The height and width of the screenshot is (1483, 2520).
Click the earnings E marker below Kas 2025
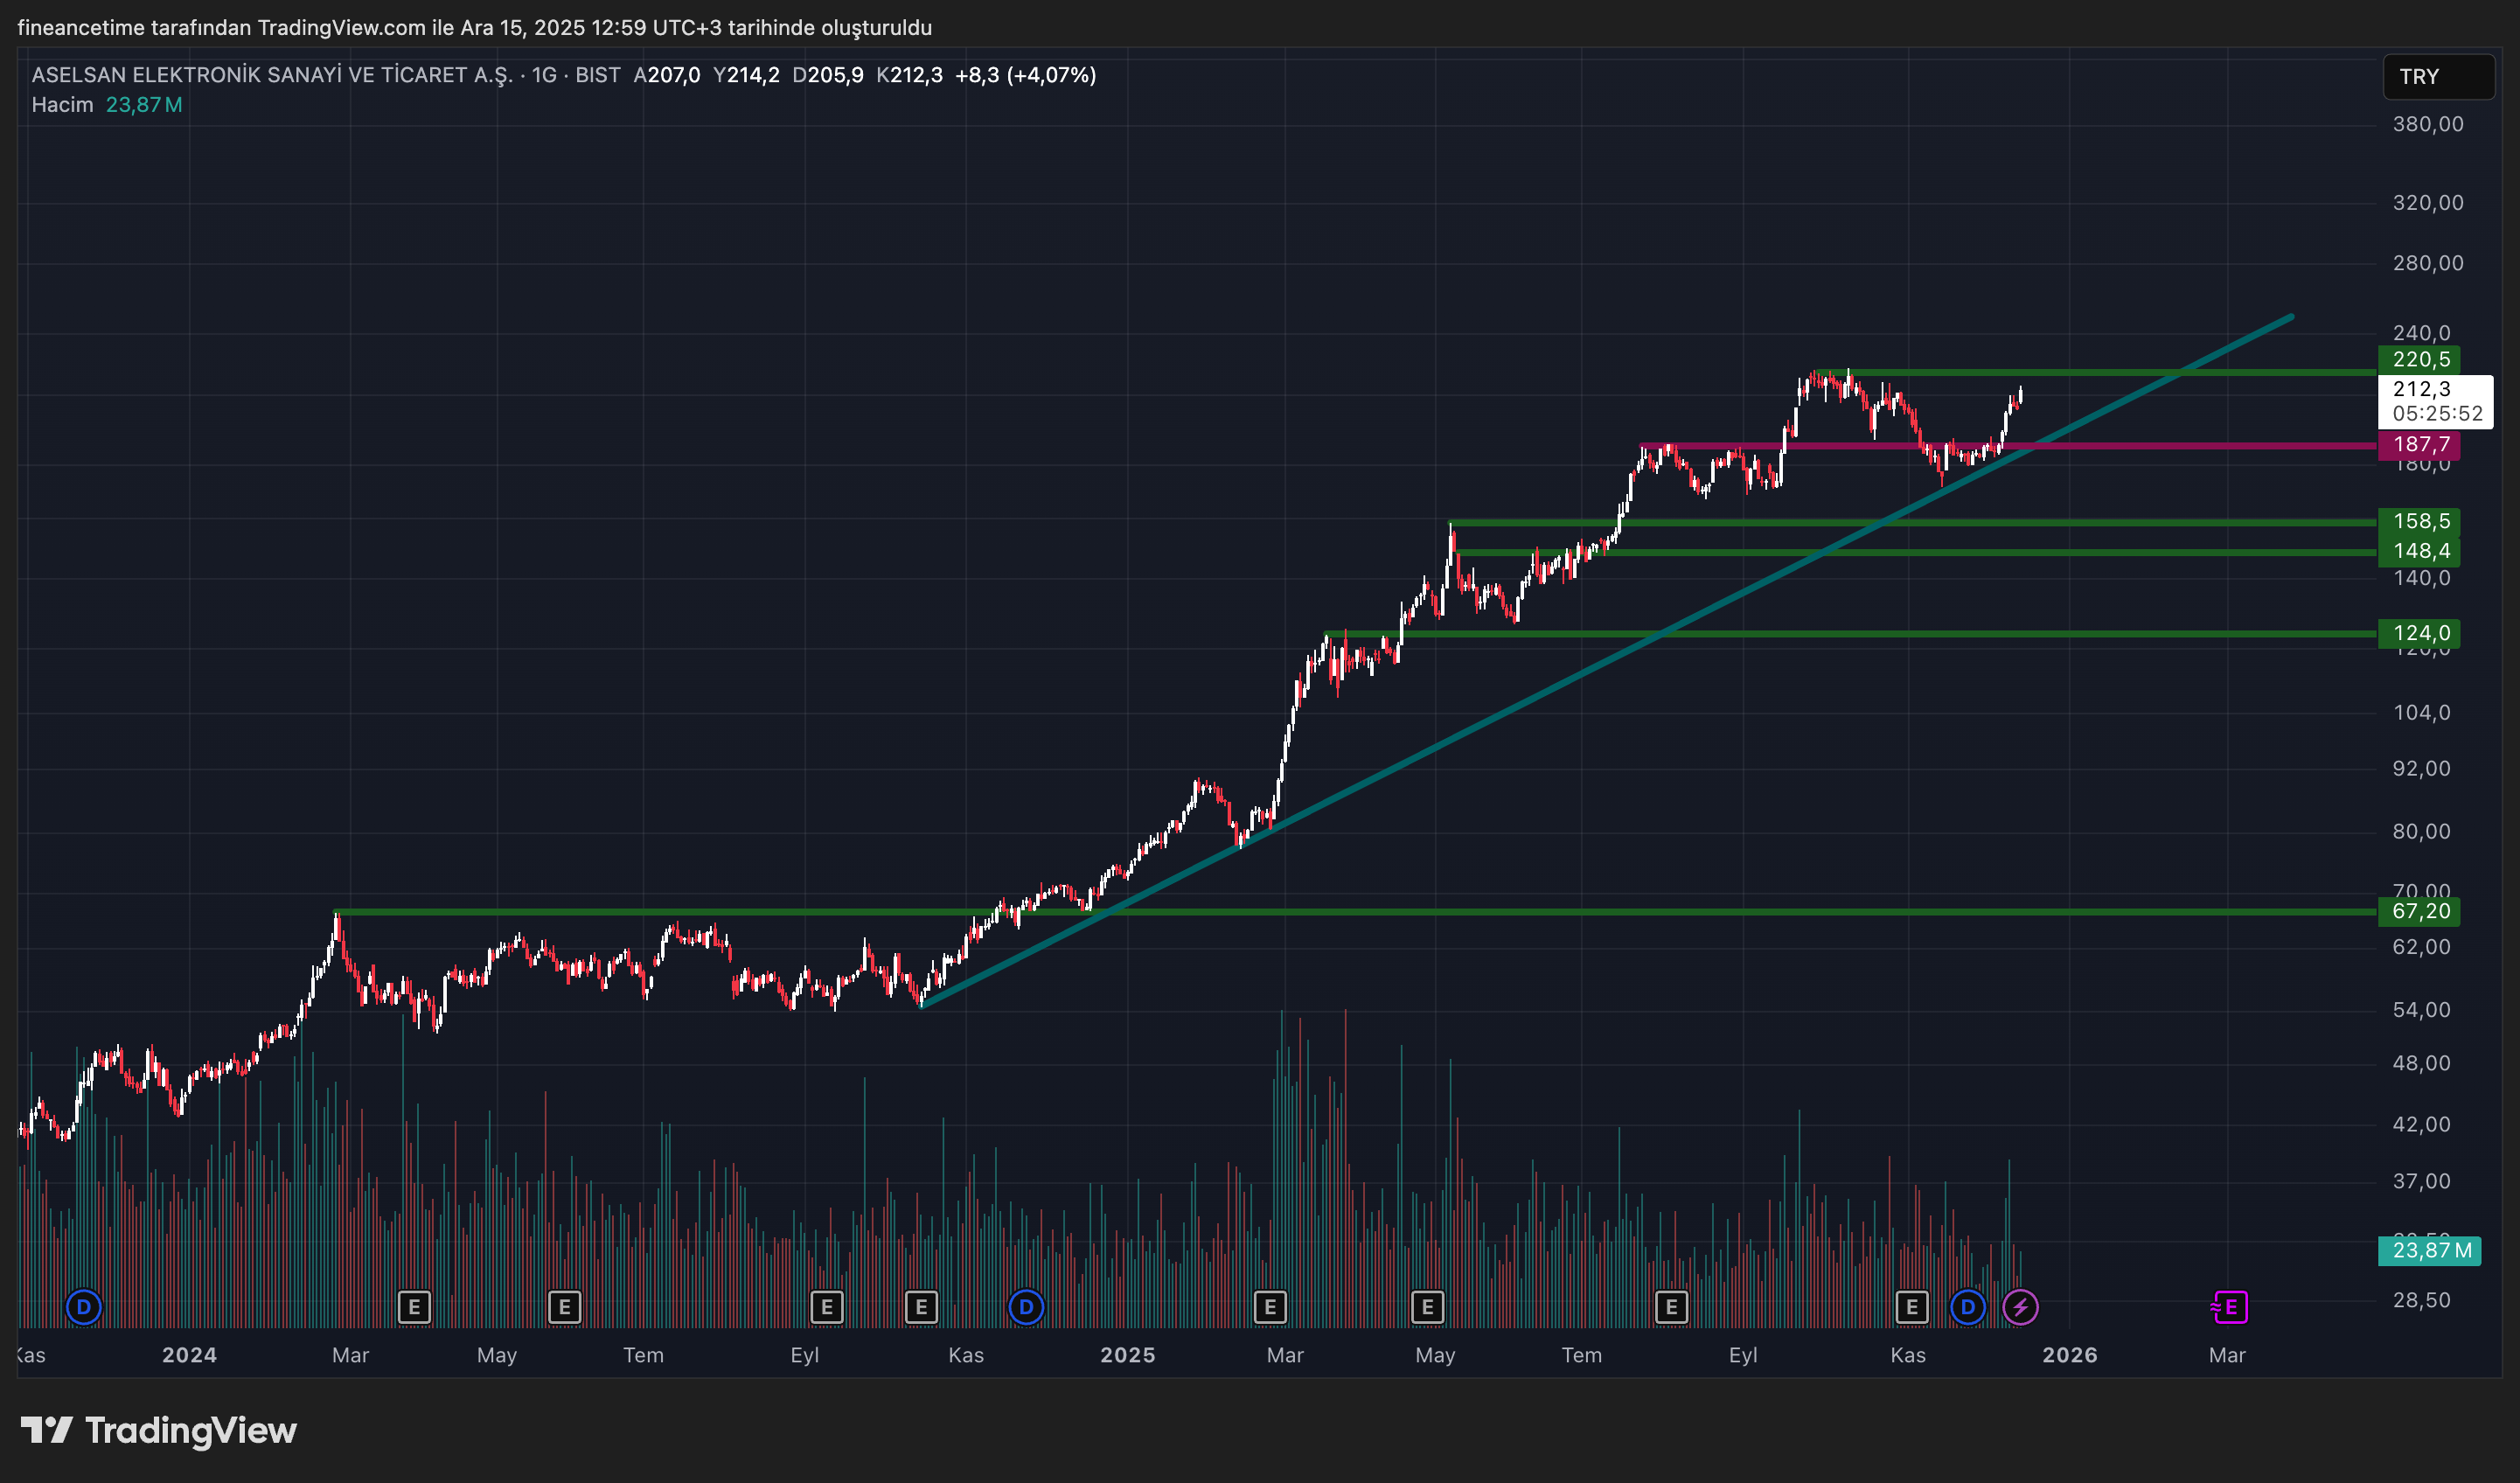(x=1912, y=1307)
